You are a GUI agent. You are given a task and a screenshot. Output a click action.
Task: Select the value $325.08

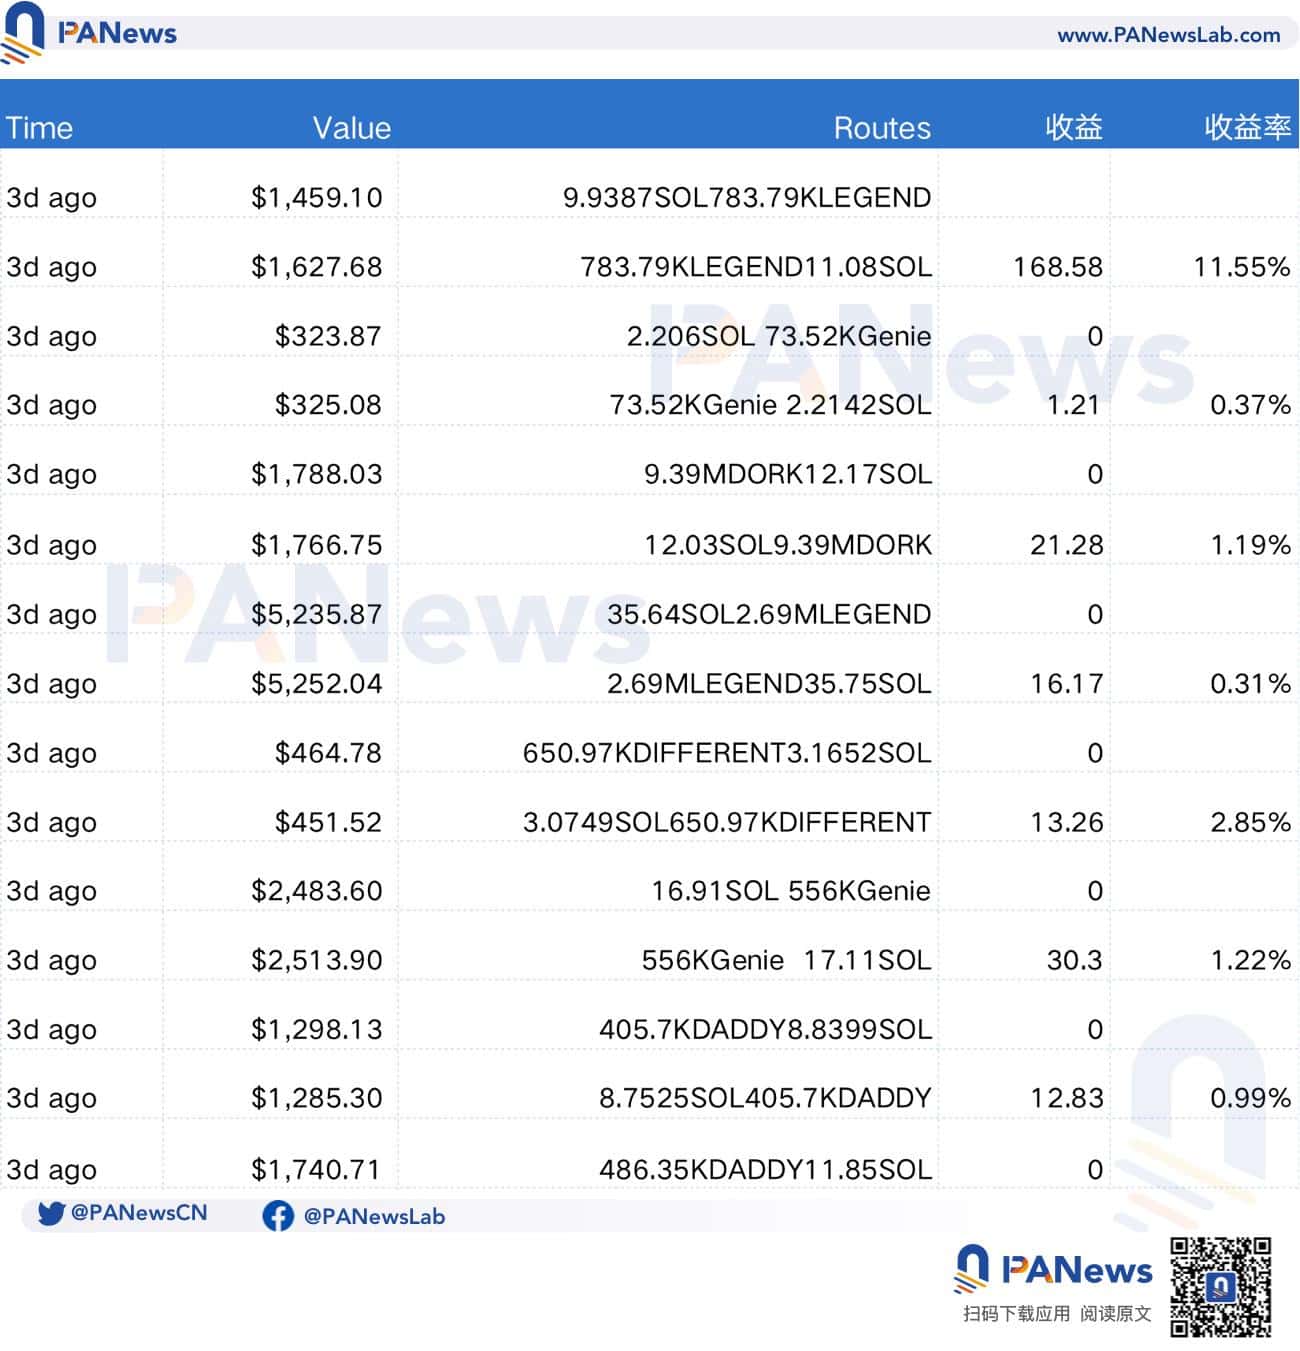(328, 405)
